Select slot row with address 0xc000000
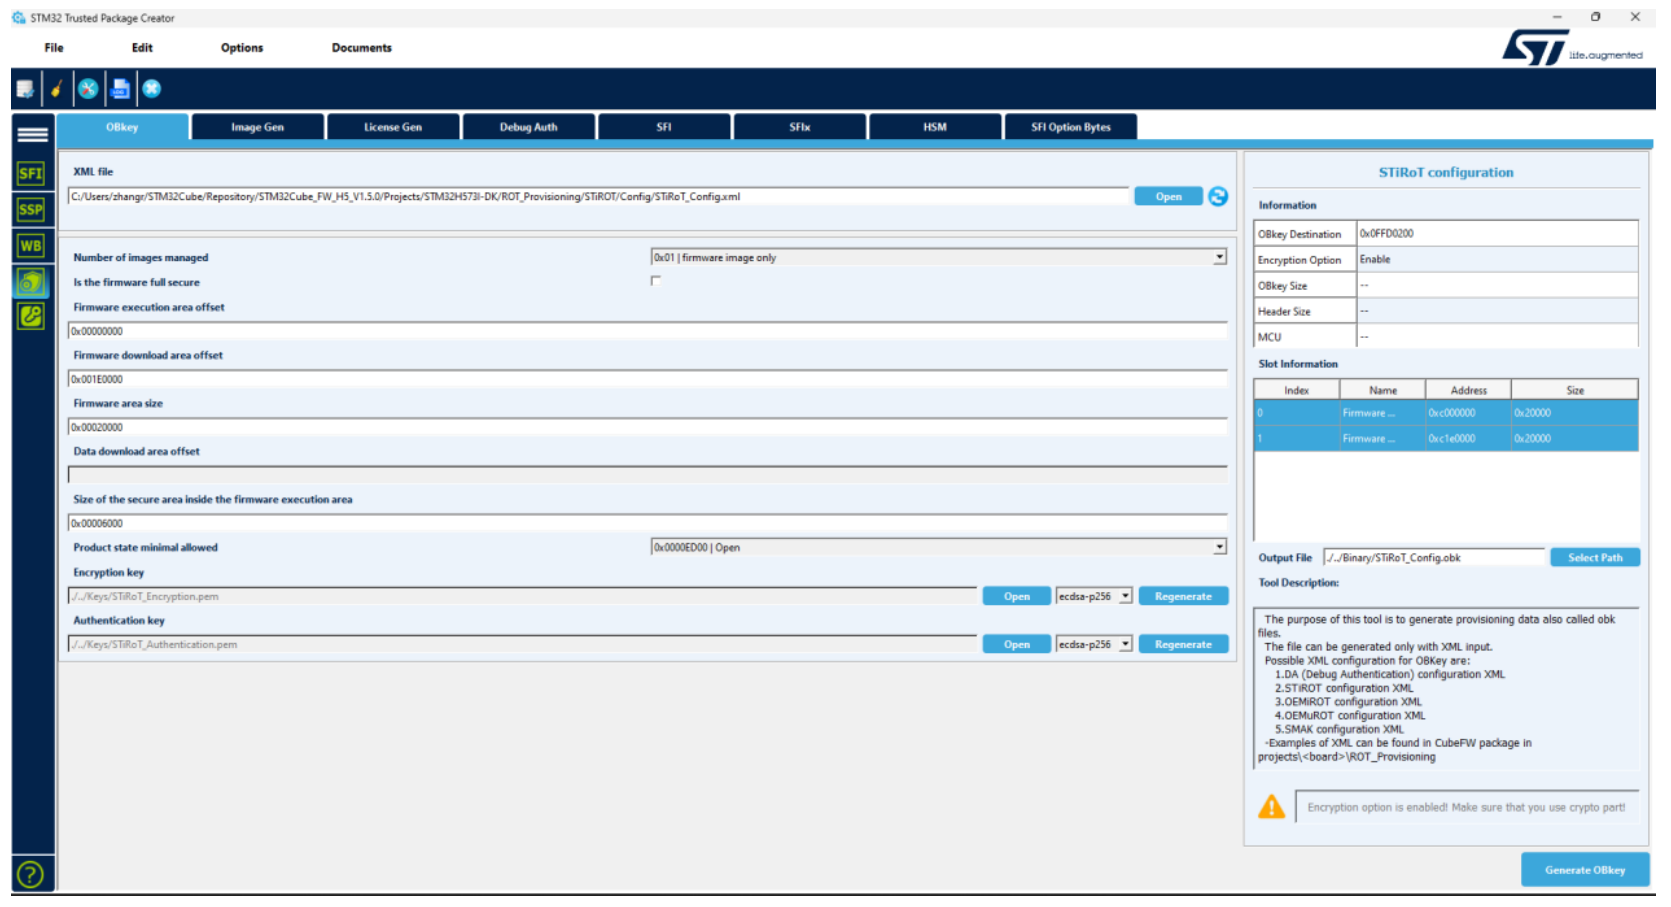 pos(1446,413)
